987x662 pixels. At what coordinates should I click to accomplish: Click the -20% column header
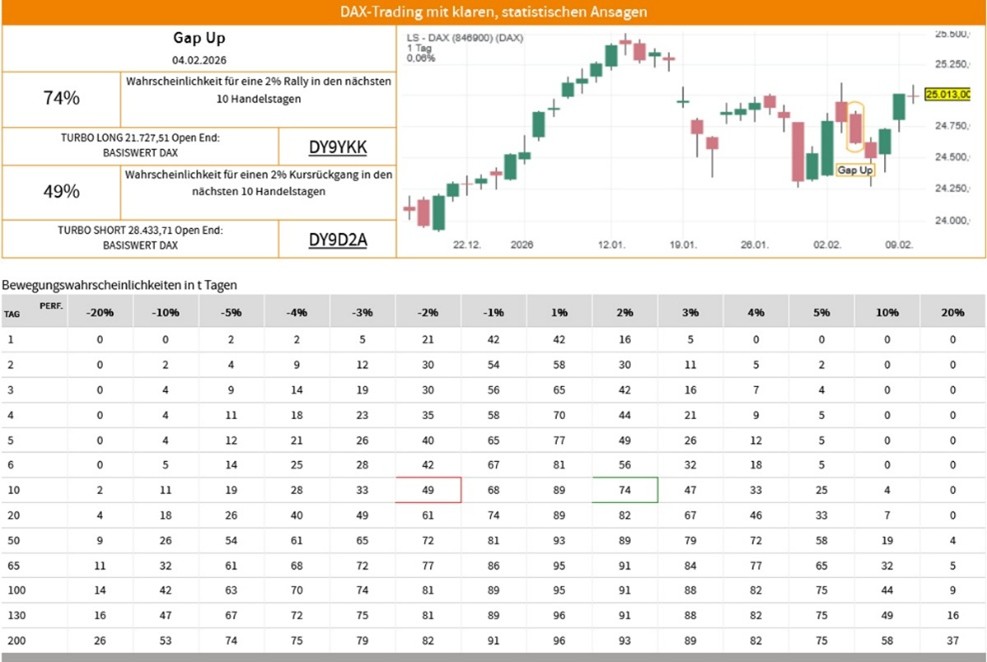(100, 312)
